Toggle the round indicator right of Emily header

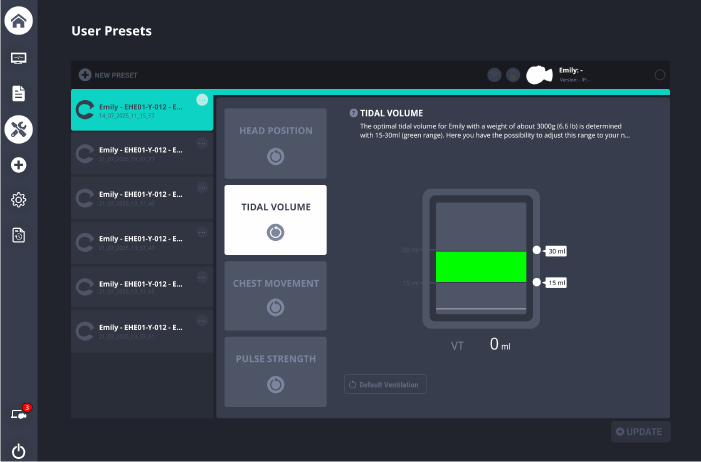pos(659,75)
